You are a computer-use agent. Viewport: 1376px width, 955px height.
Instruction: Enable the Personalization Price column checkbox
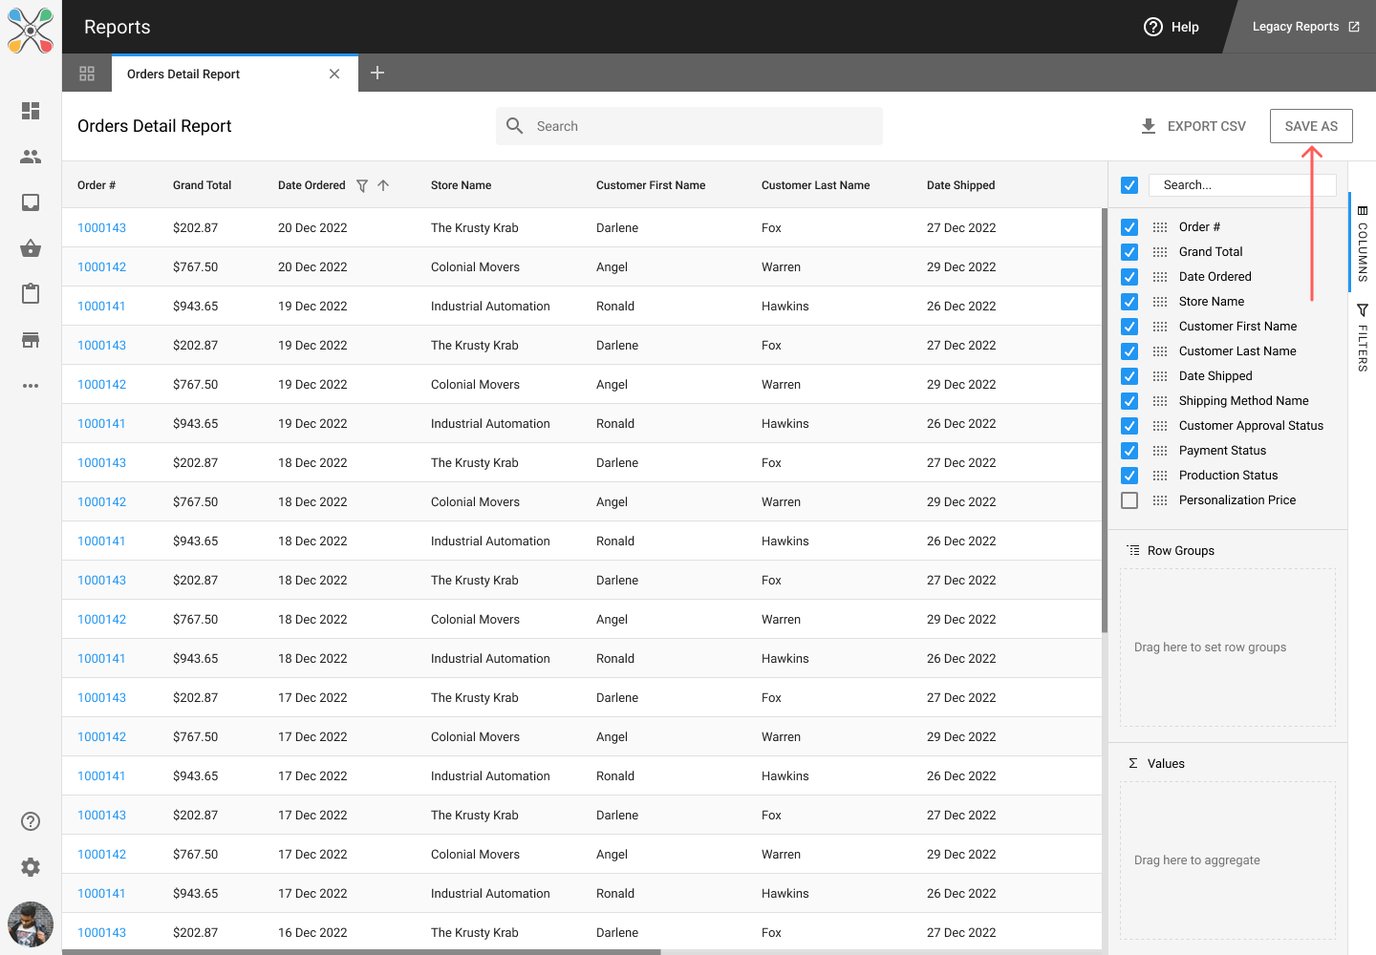click(1129, 501)
